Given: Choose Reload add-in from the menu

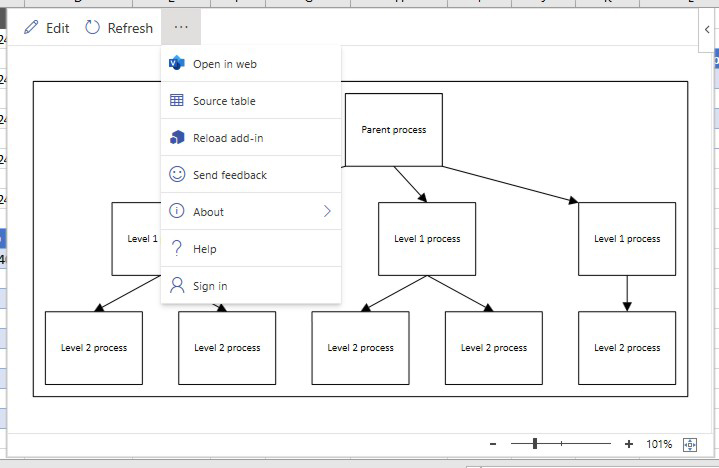Looking at the screenshot, I should click(251, 138).
